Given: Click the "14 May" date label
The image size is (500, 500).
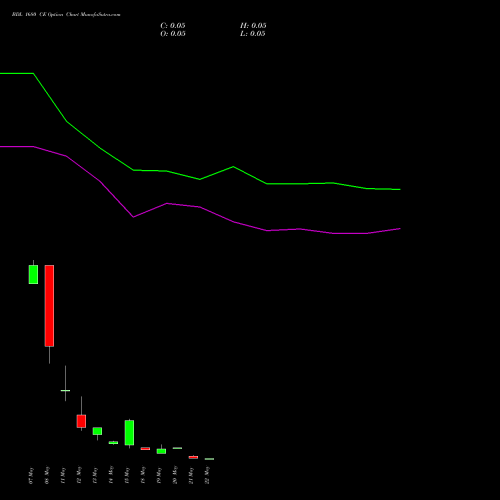Looking at the screenshot, I should click(111, 475).
